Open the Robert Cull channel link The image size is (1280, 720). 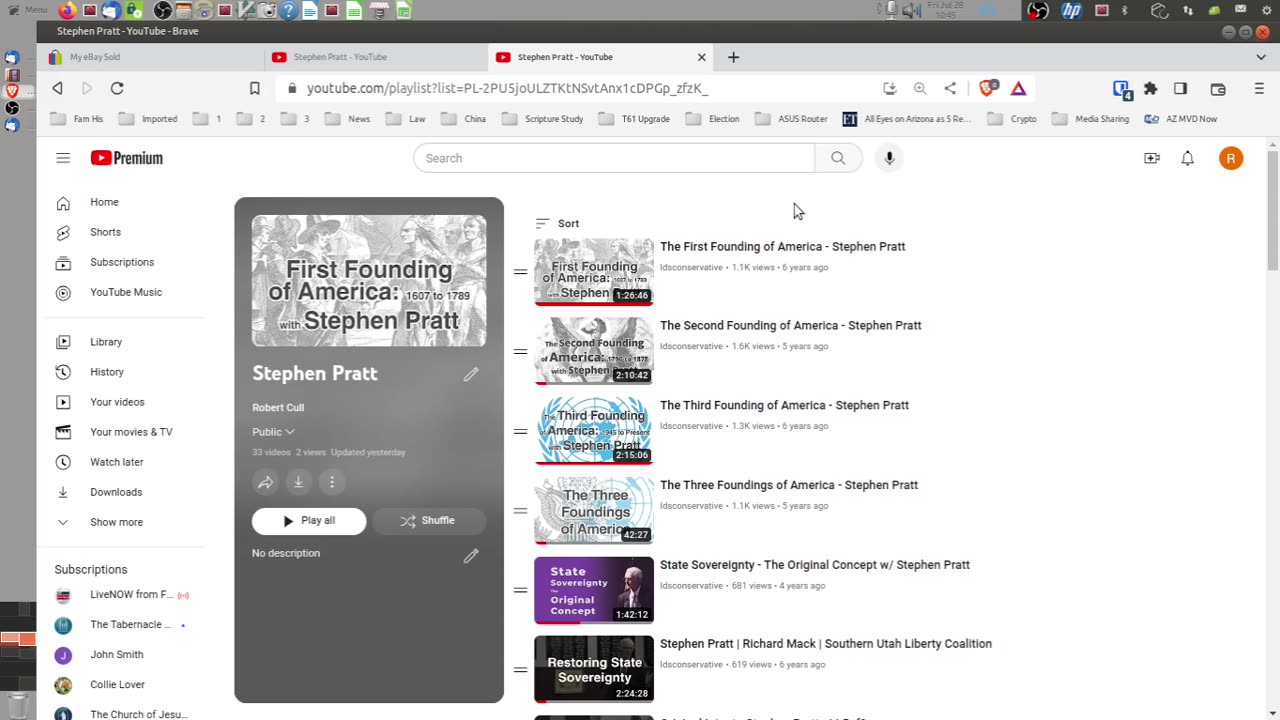[278, 408]
